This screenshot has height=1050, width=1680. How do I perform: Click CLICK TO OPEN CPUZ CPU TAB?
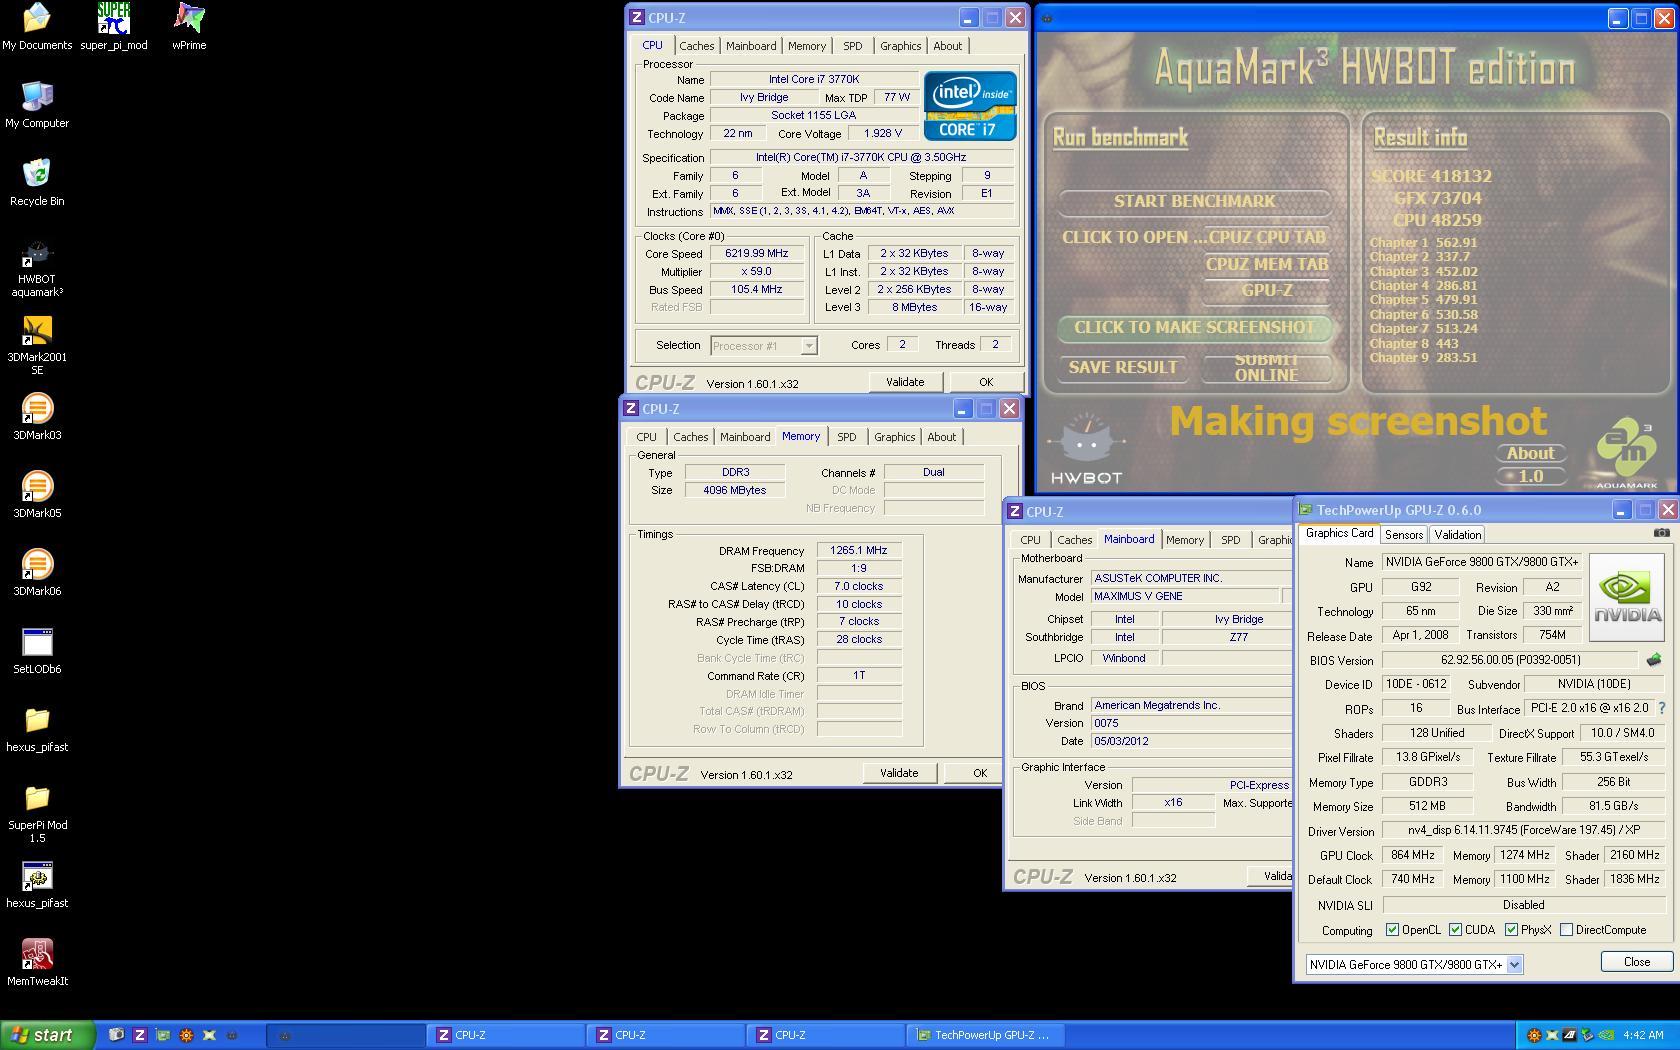1194,237
